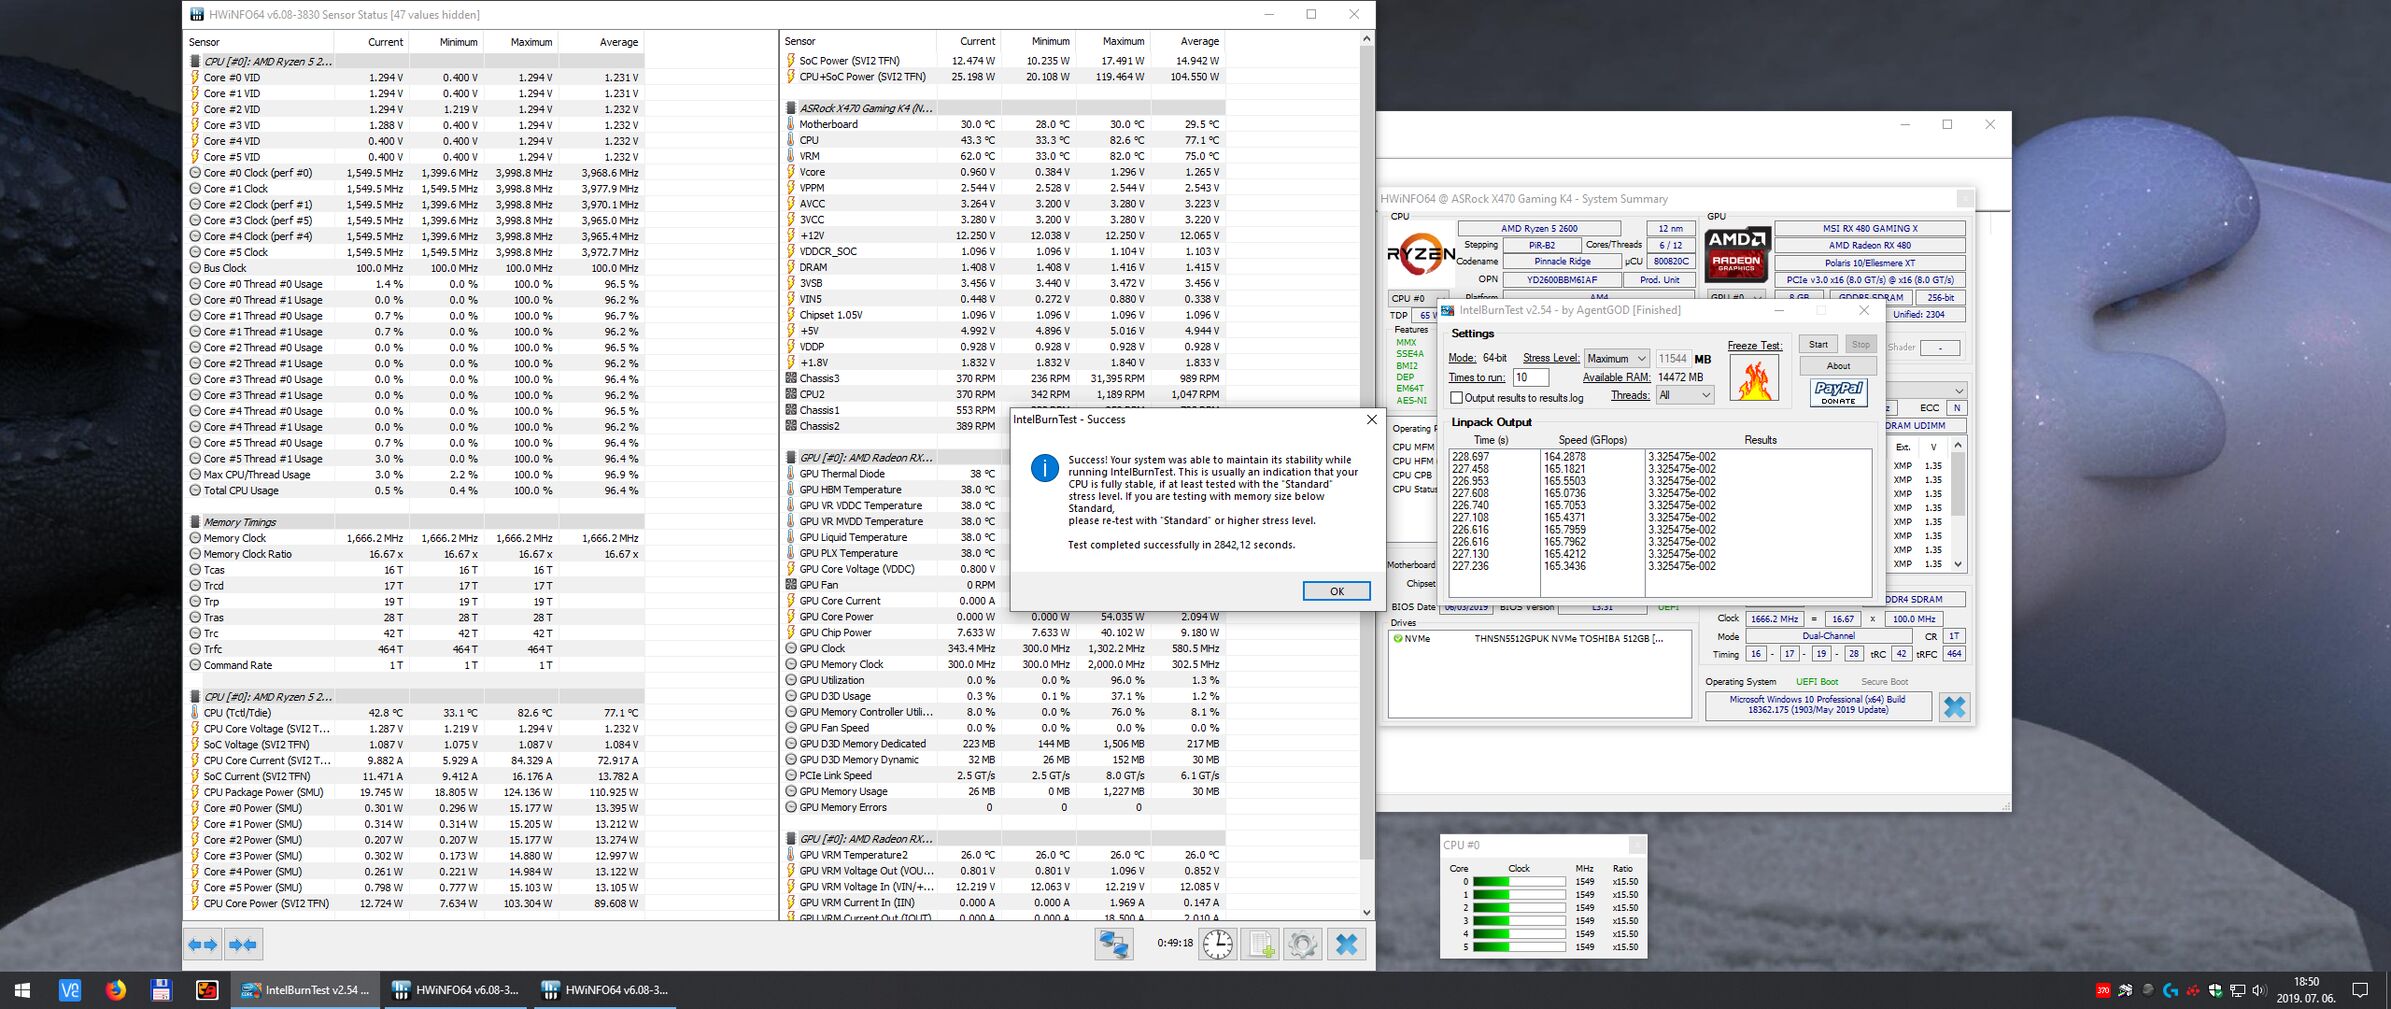Click the log file start icon
The height and width of the screenshot is (1009, 2391).
tap(1260, 944)
